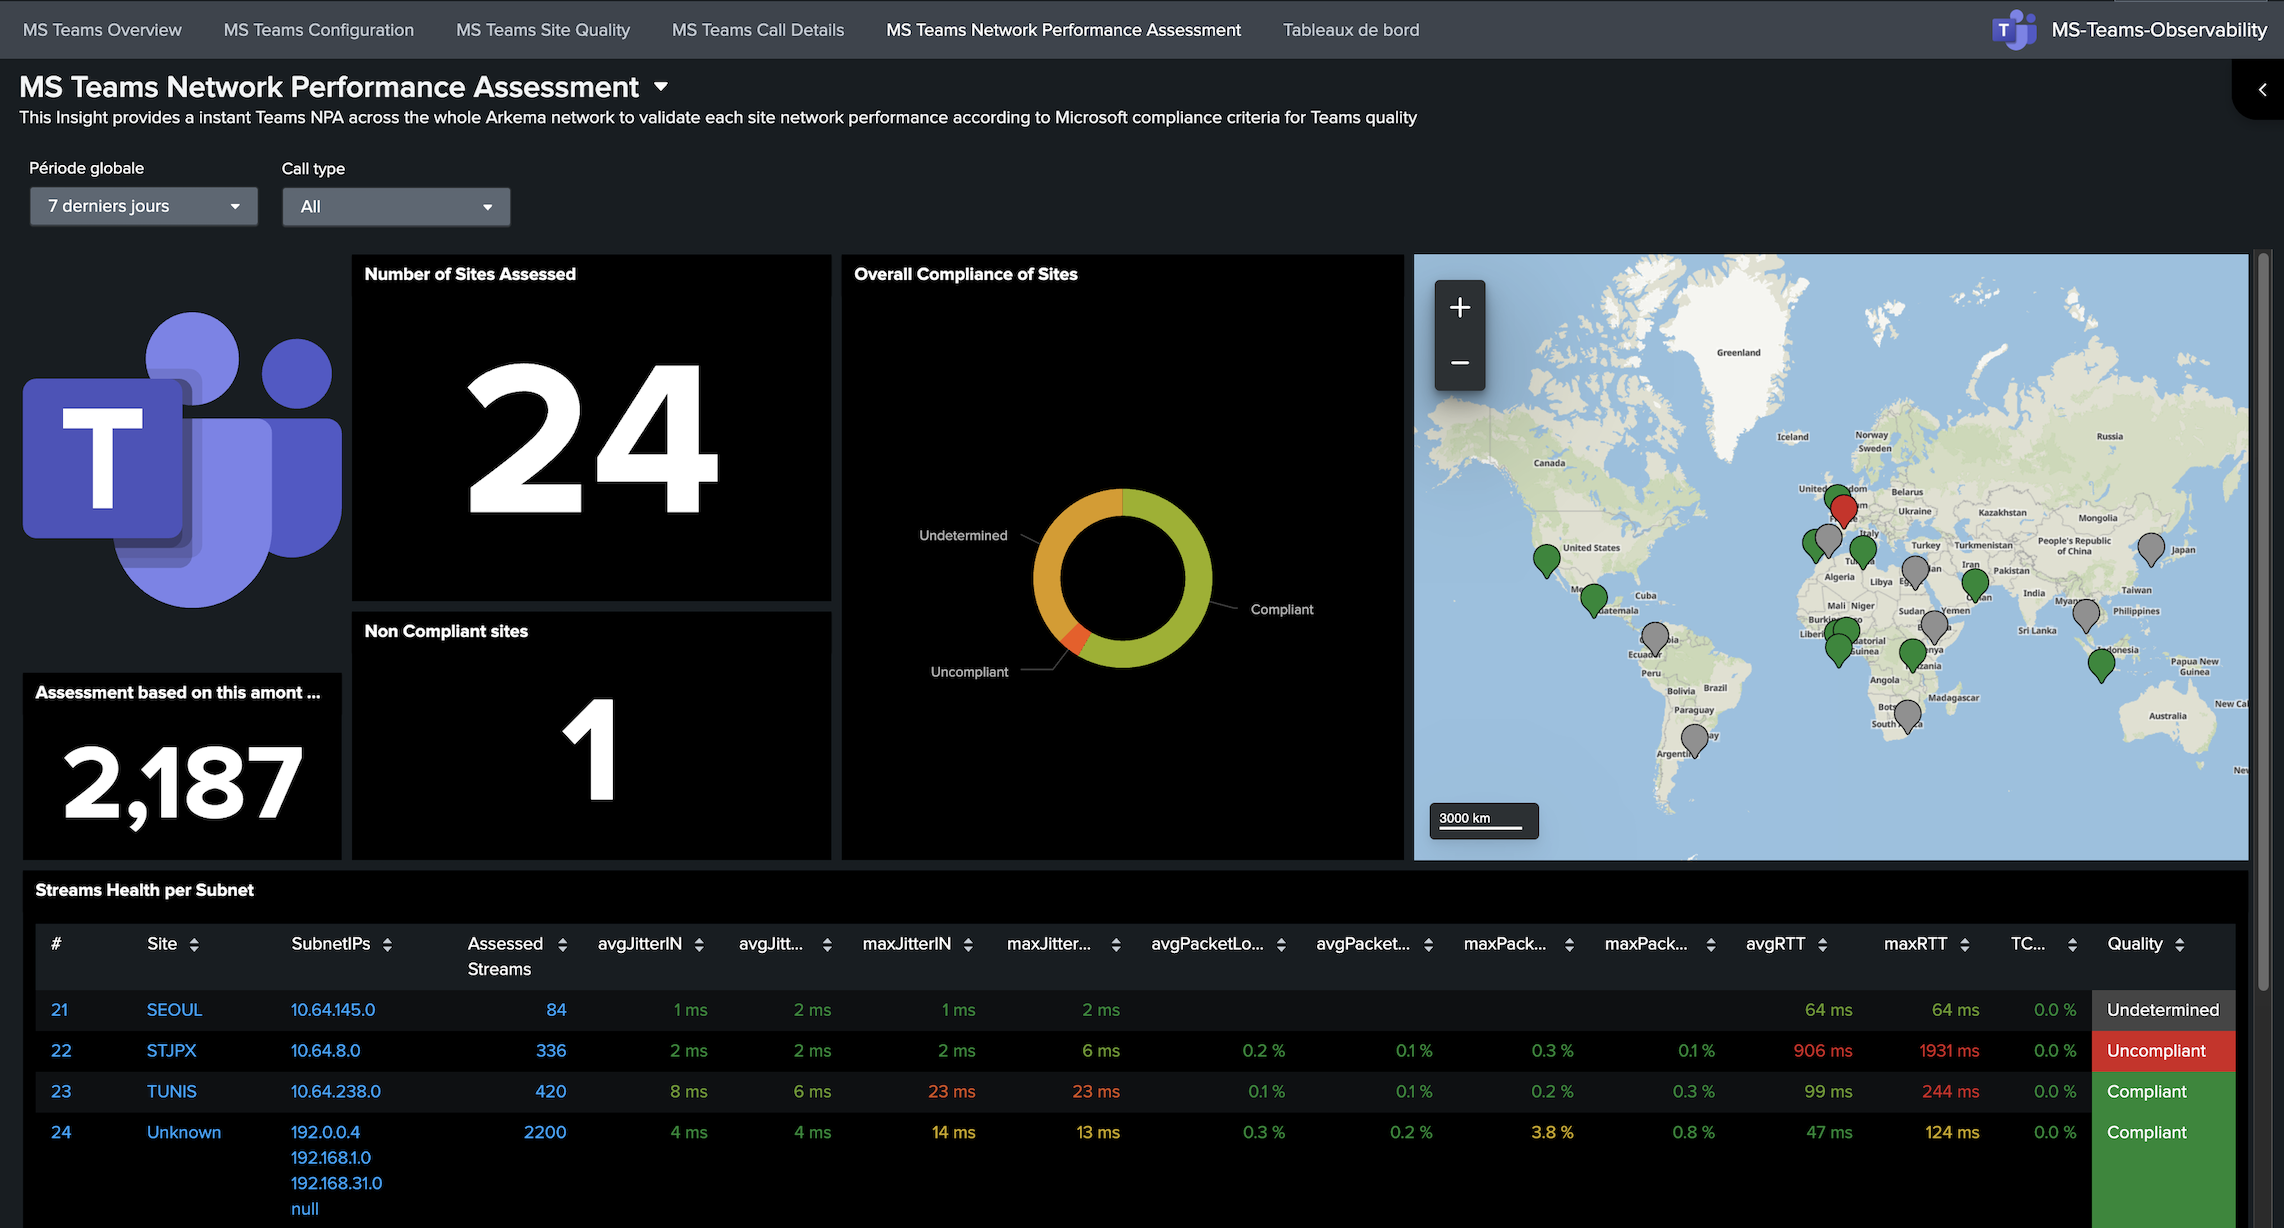Image resolution: width=2284 pixels, height=1228 pixels.
Task: Click the subnet link 10.64.8.0
Action: click(325, 1050)
